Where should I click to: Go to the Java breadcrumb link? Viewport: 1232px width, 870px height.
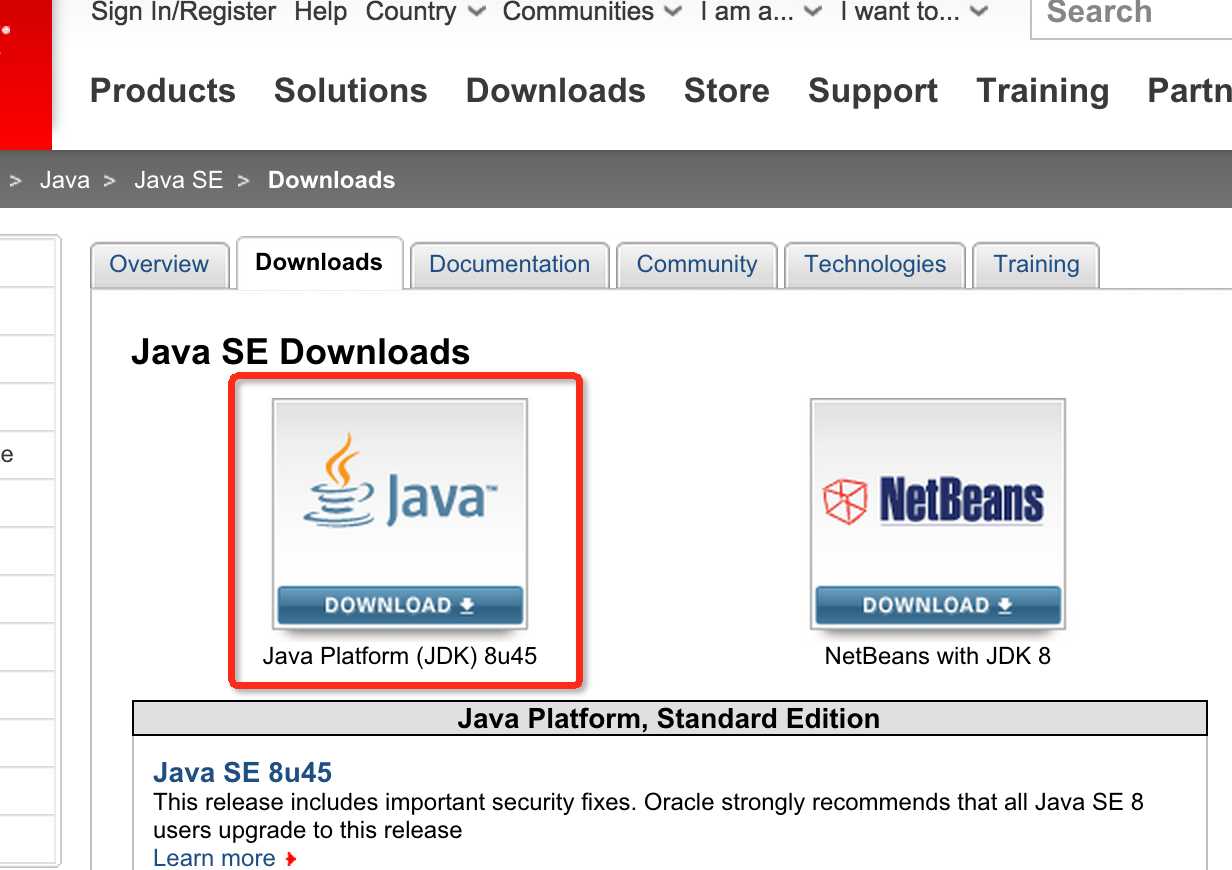[65, 180]
